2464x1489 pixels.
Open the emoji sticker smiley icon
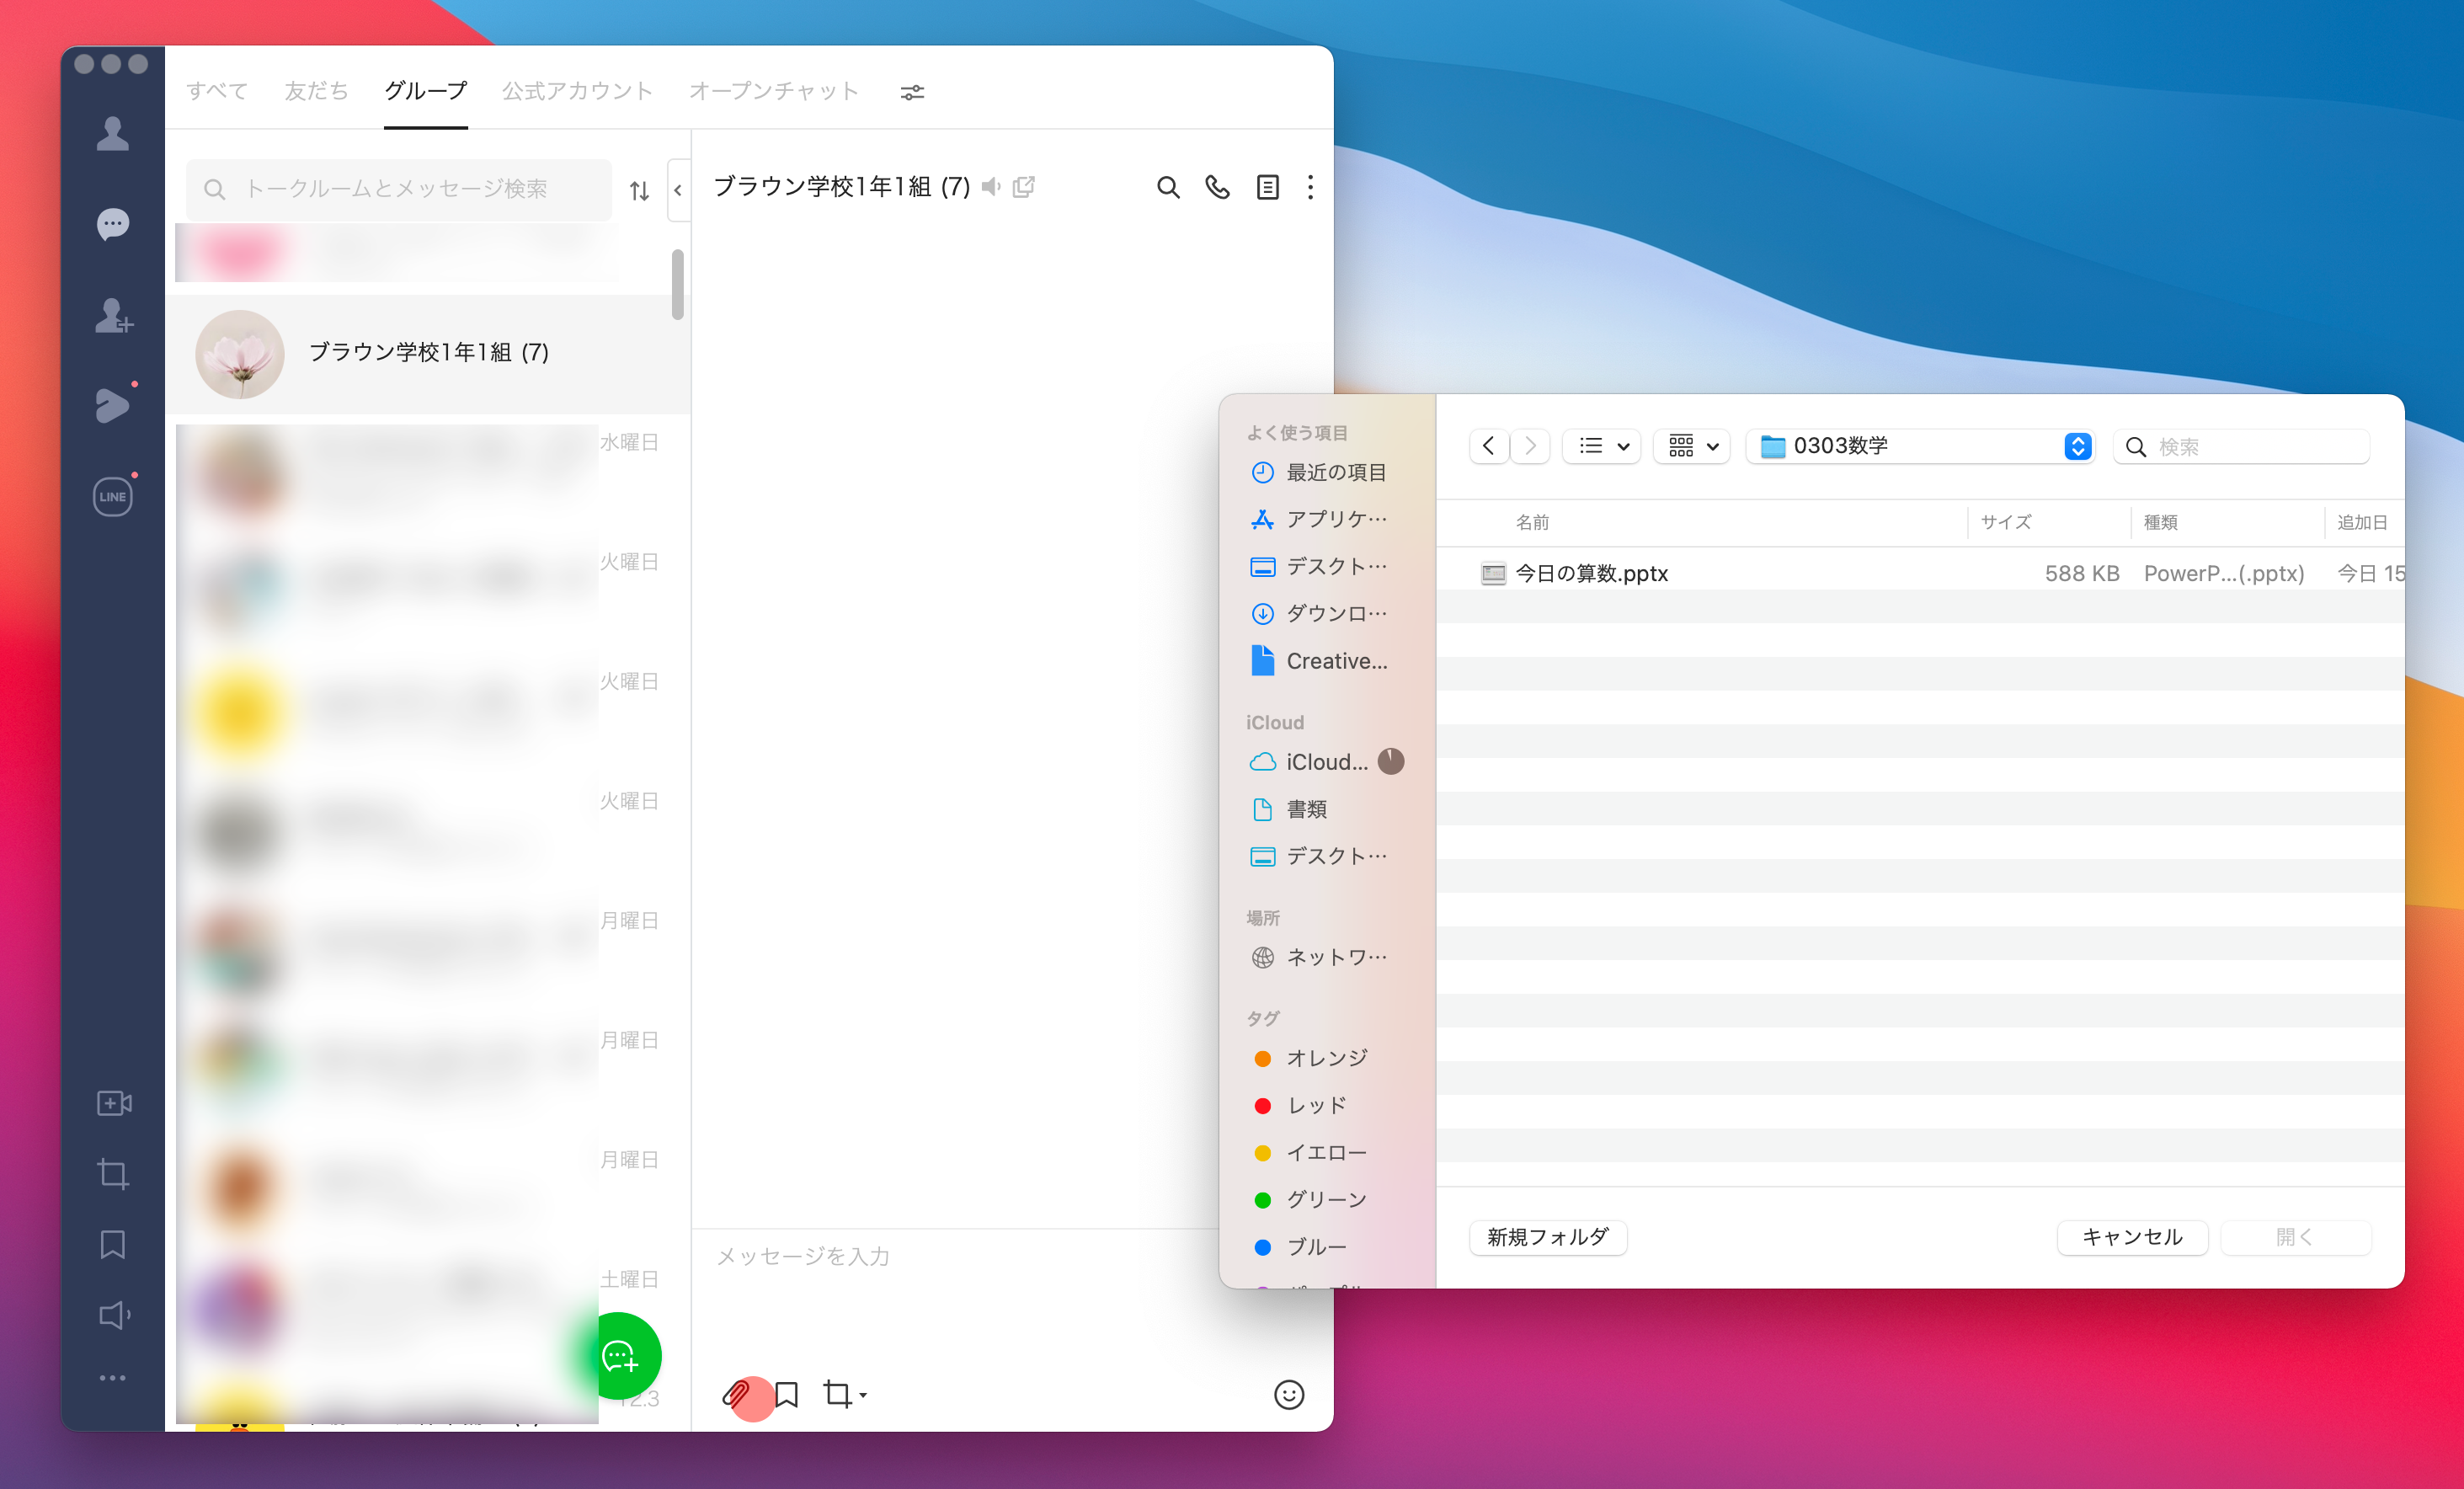1289,1394
